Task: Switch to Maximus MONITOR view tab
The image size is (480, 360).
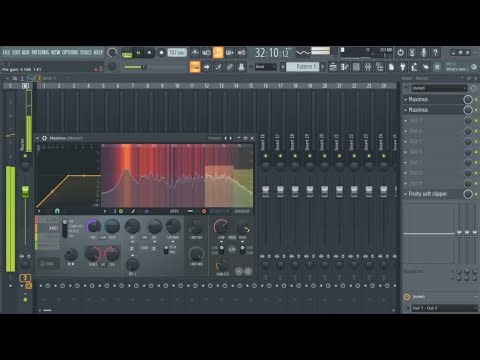Action: point(220,211)
